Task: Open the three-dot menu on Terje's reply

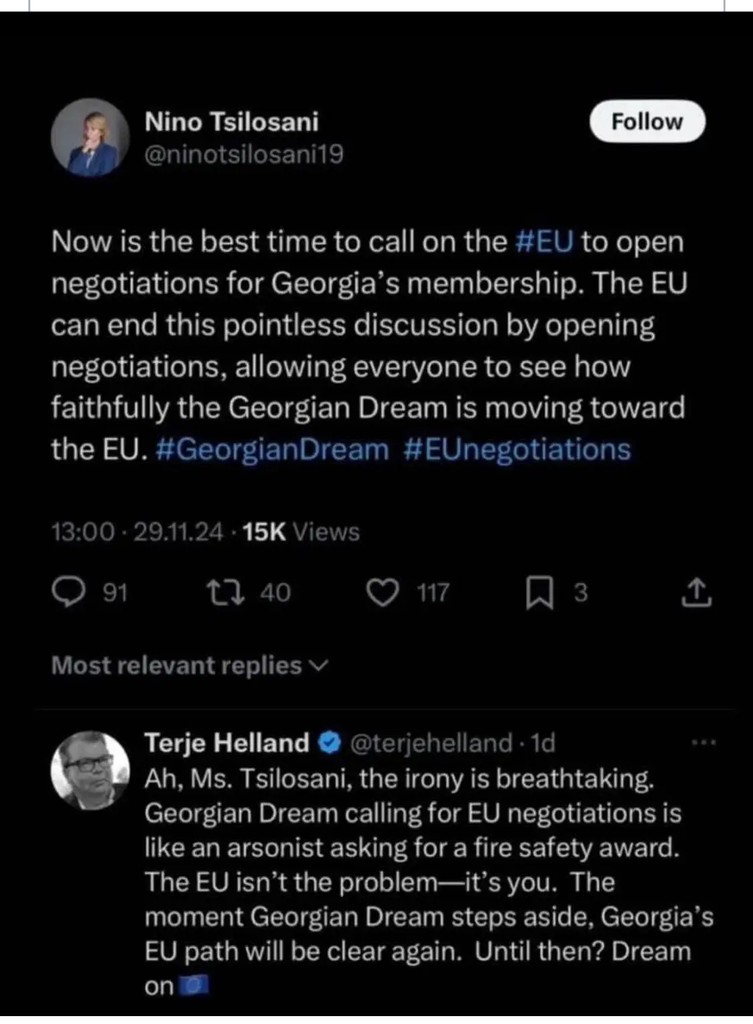Action: click(x=704, y=743)
